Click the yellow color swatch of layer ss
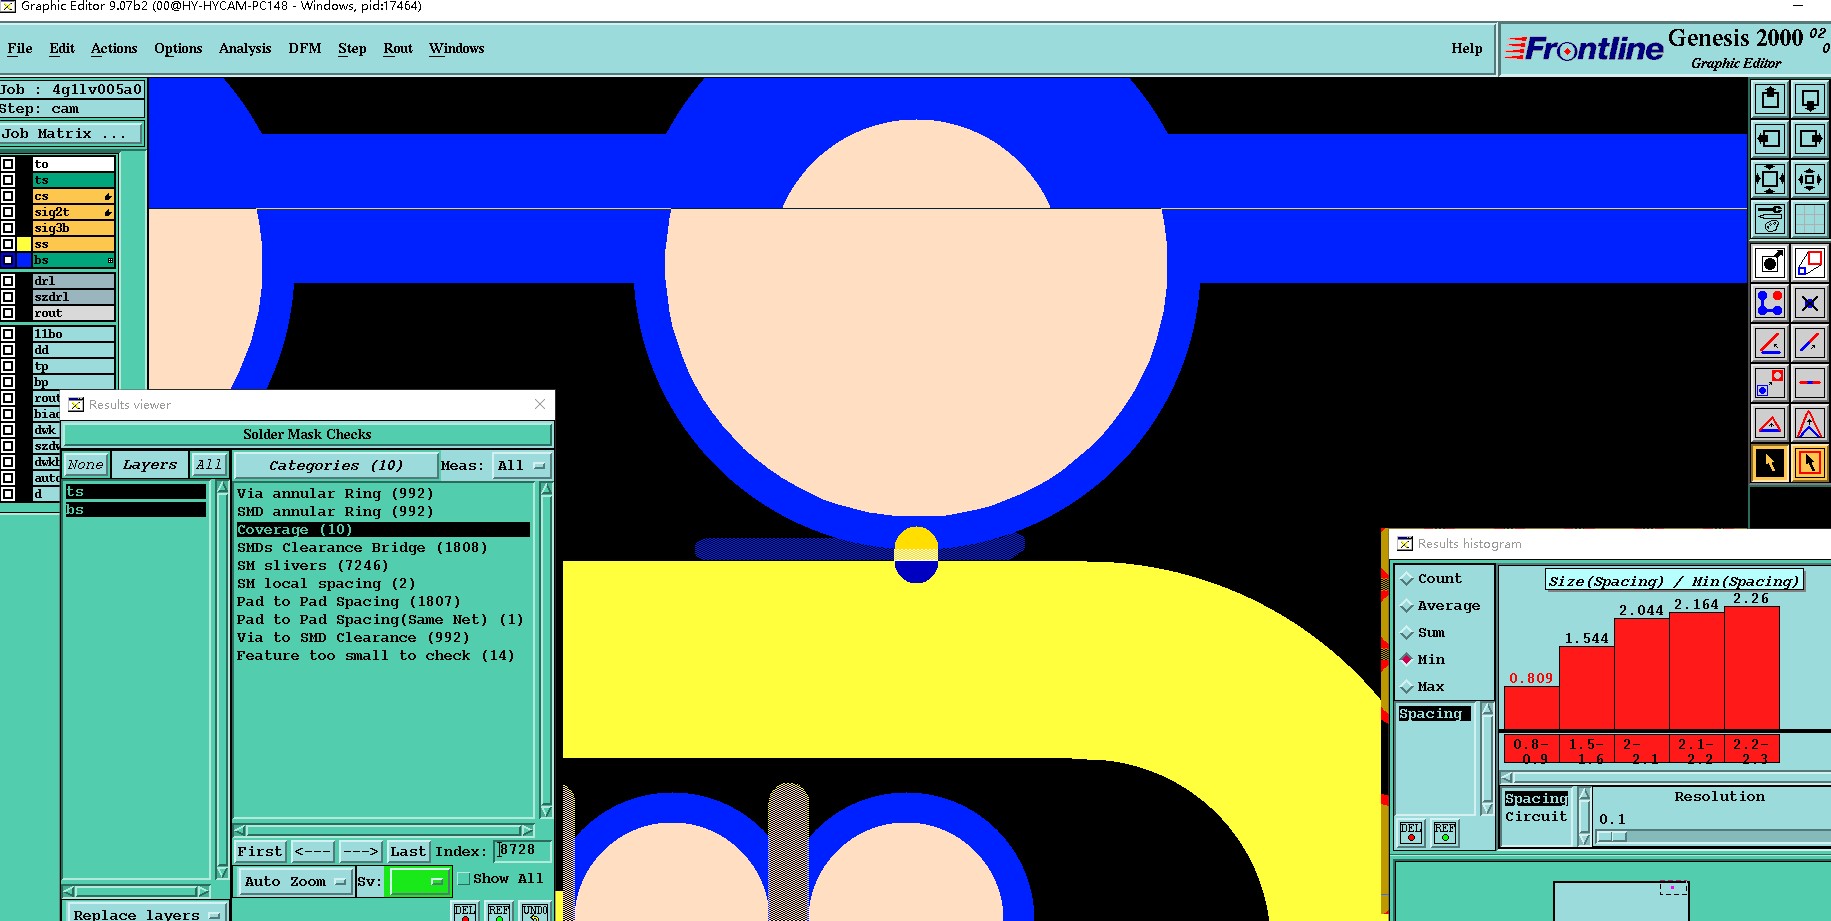 24,244
